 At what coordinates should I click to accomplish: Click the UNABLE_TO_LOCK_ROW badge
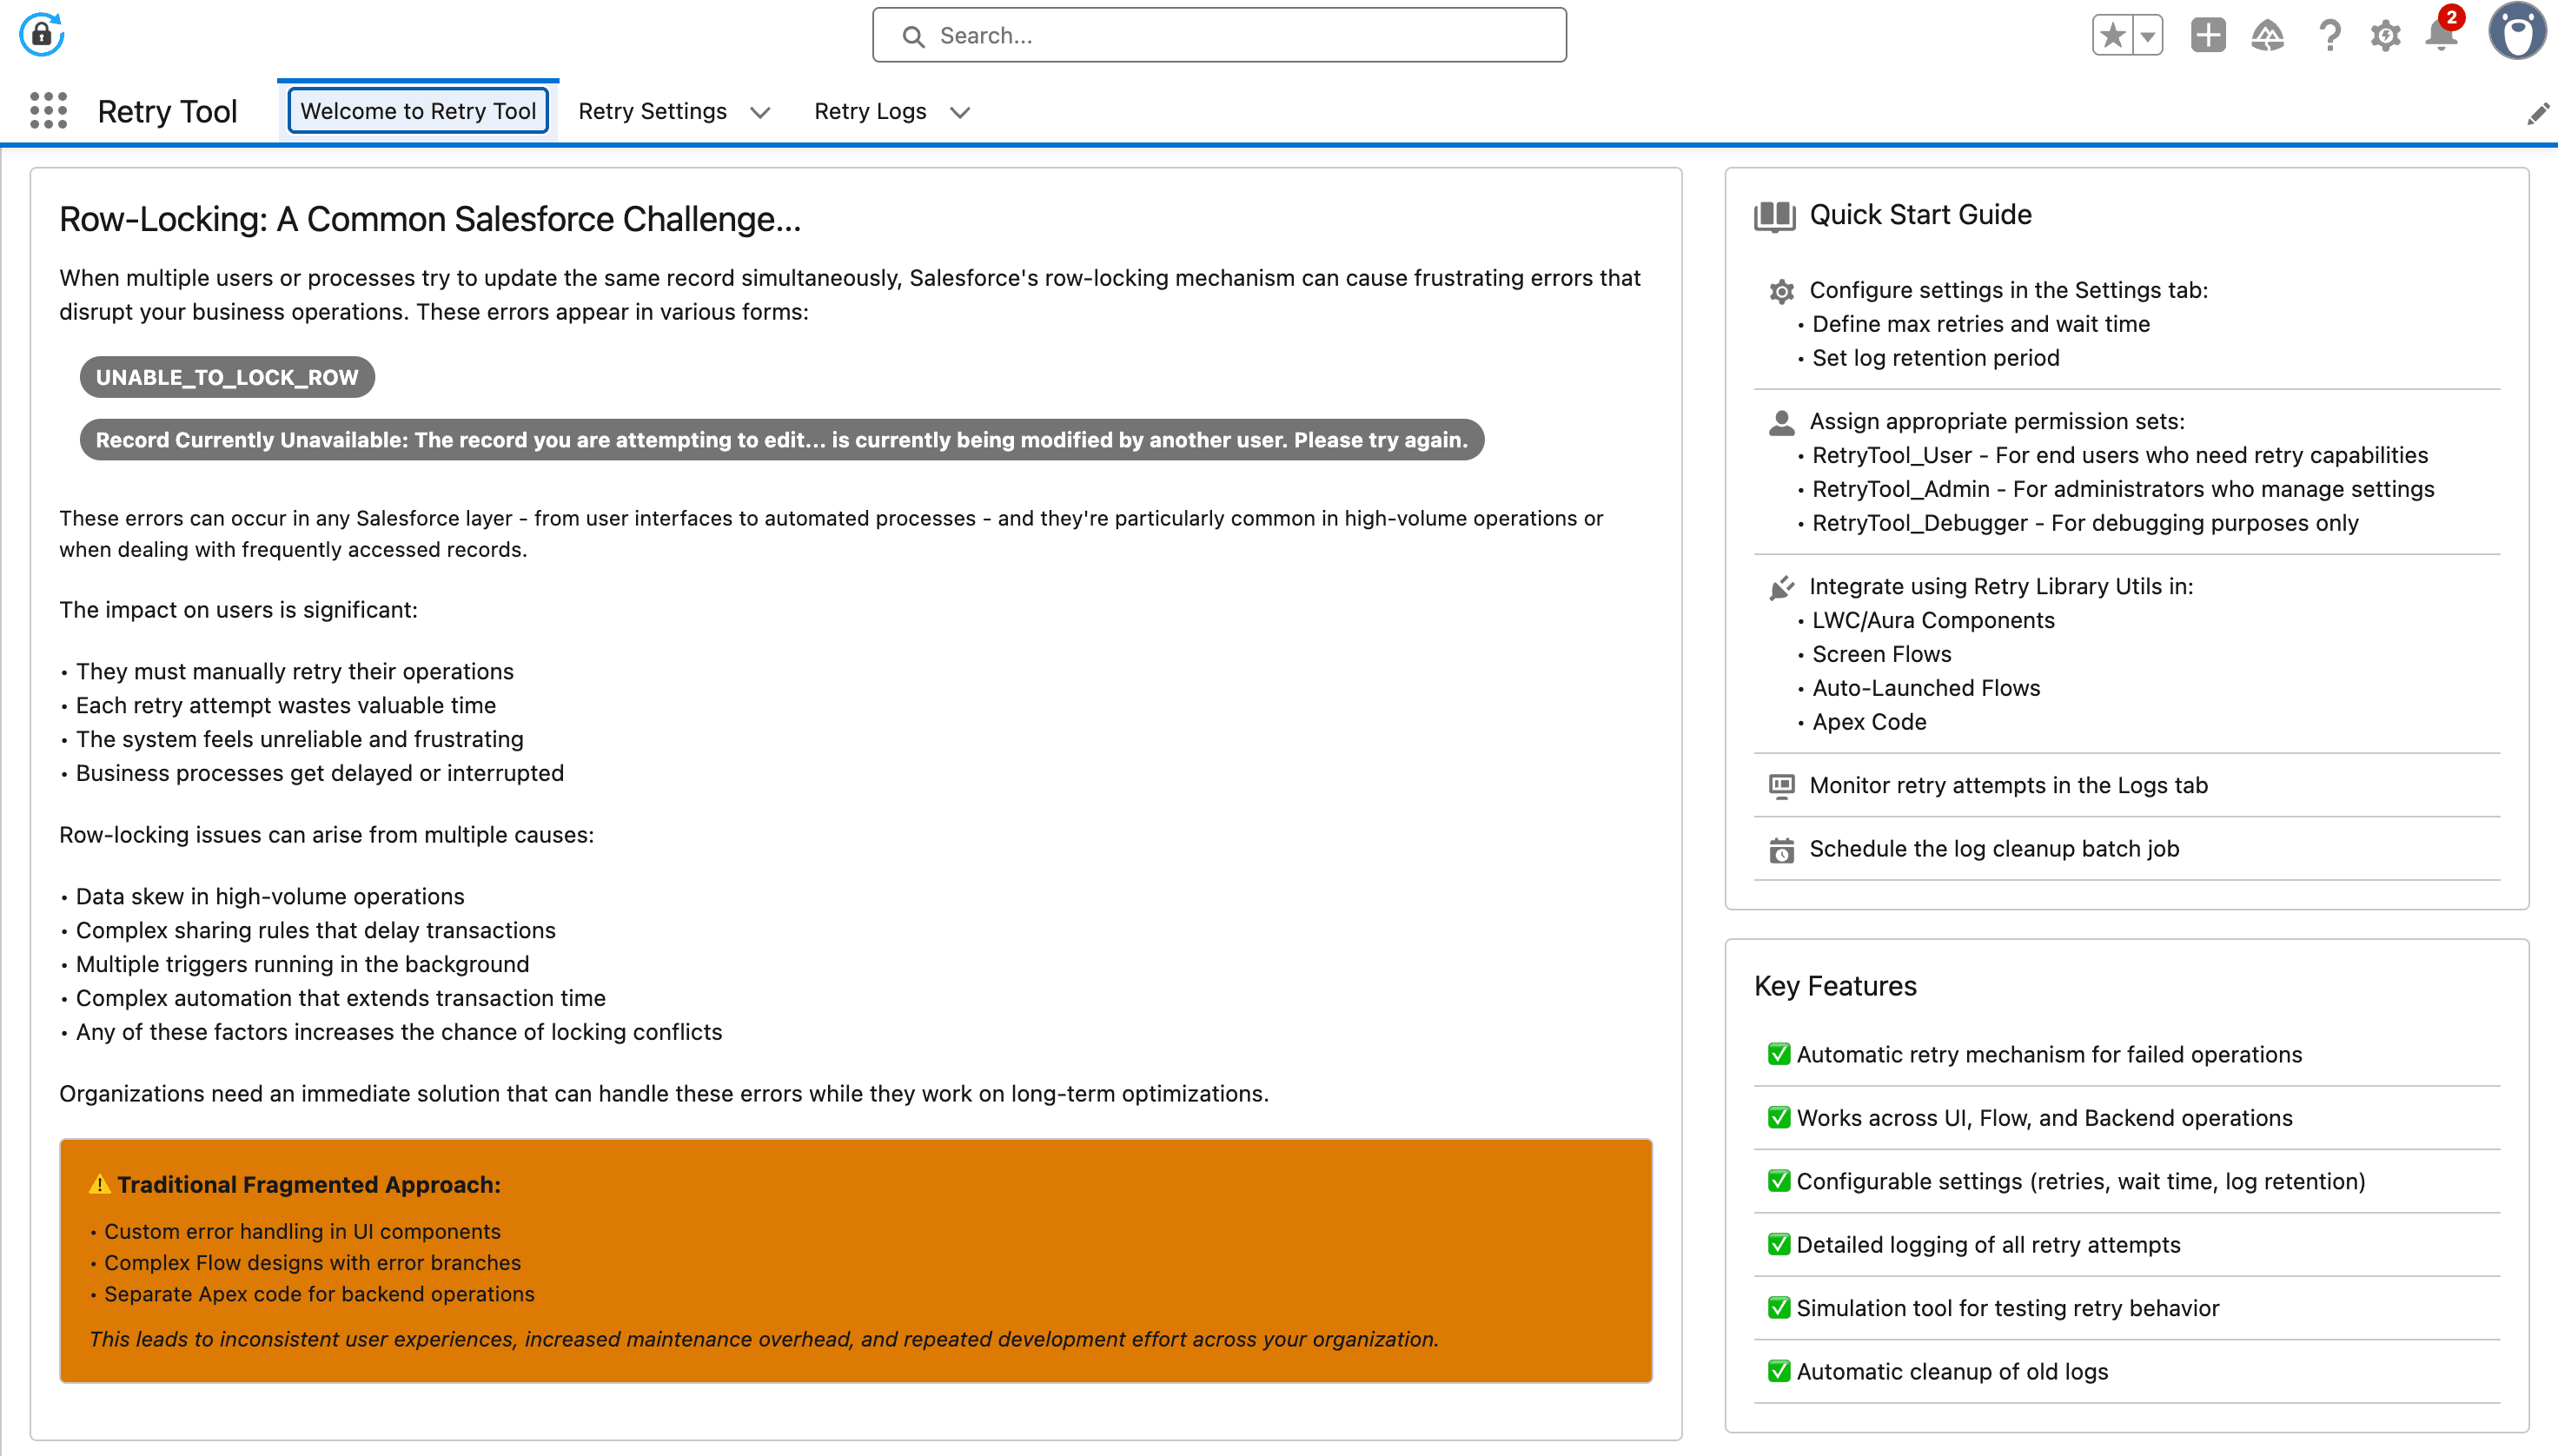point(227,377)
